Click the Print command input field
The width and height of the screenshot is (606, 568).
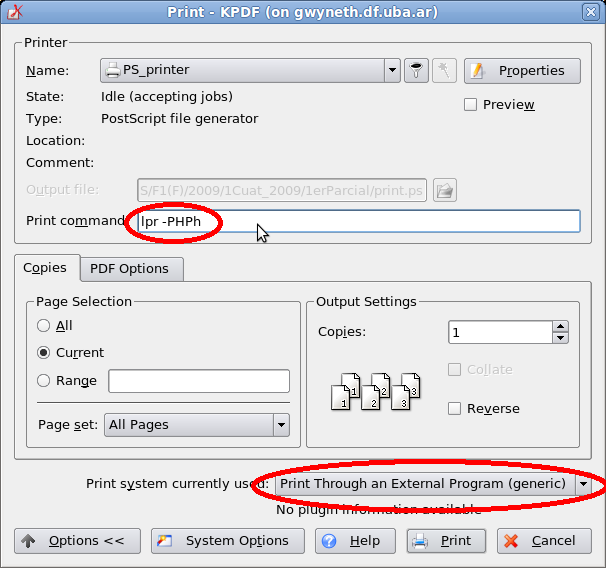(x=359, y=221)
